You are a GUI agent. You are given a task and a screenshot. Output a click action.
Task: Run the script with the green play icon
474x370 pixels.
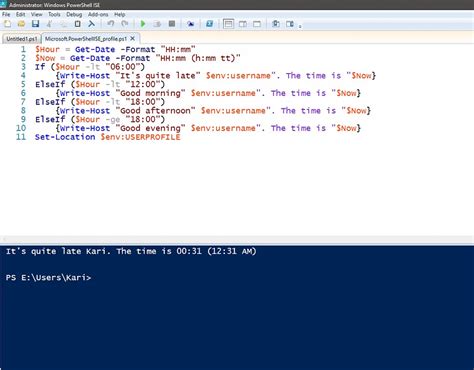click(x=143, y=24)
